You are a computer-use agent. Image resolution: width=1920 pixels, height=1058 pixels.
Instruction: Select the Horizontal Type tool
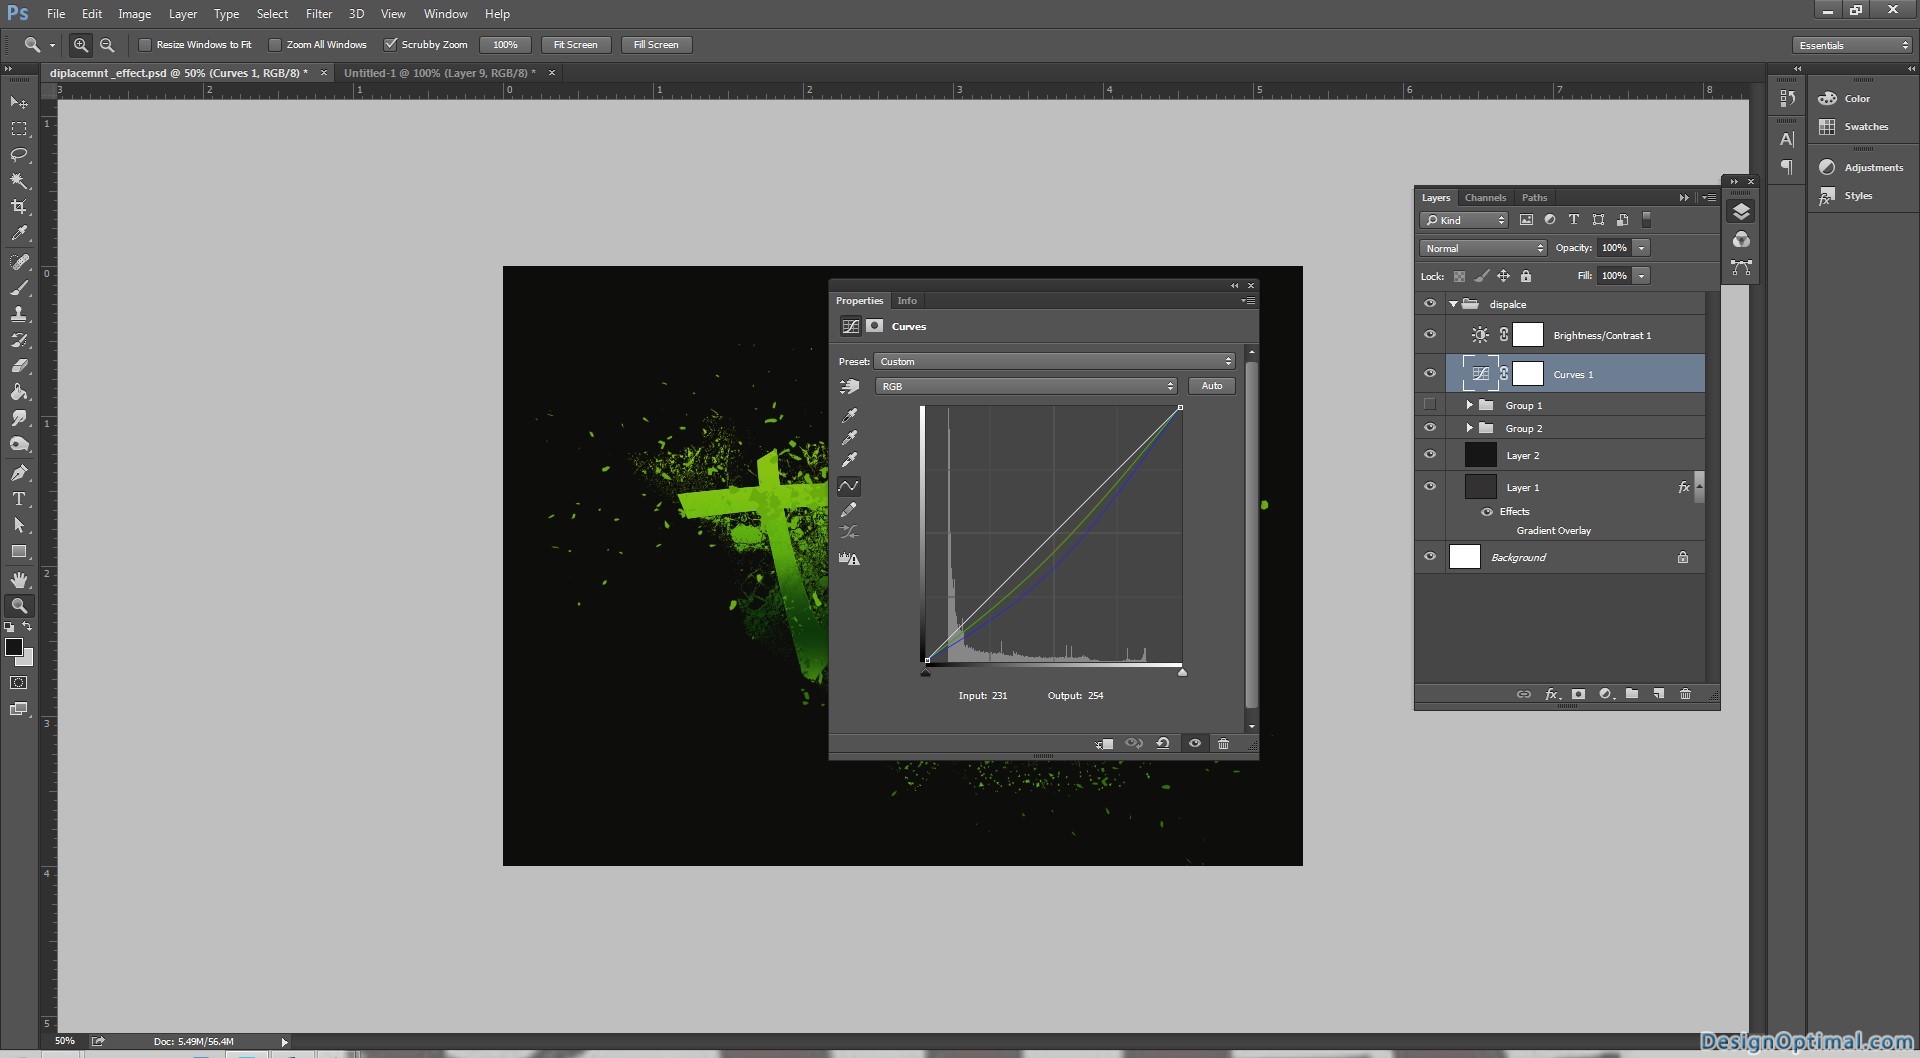(19, 499)
